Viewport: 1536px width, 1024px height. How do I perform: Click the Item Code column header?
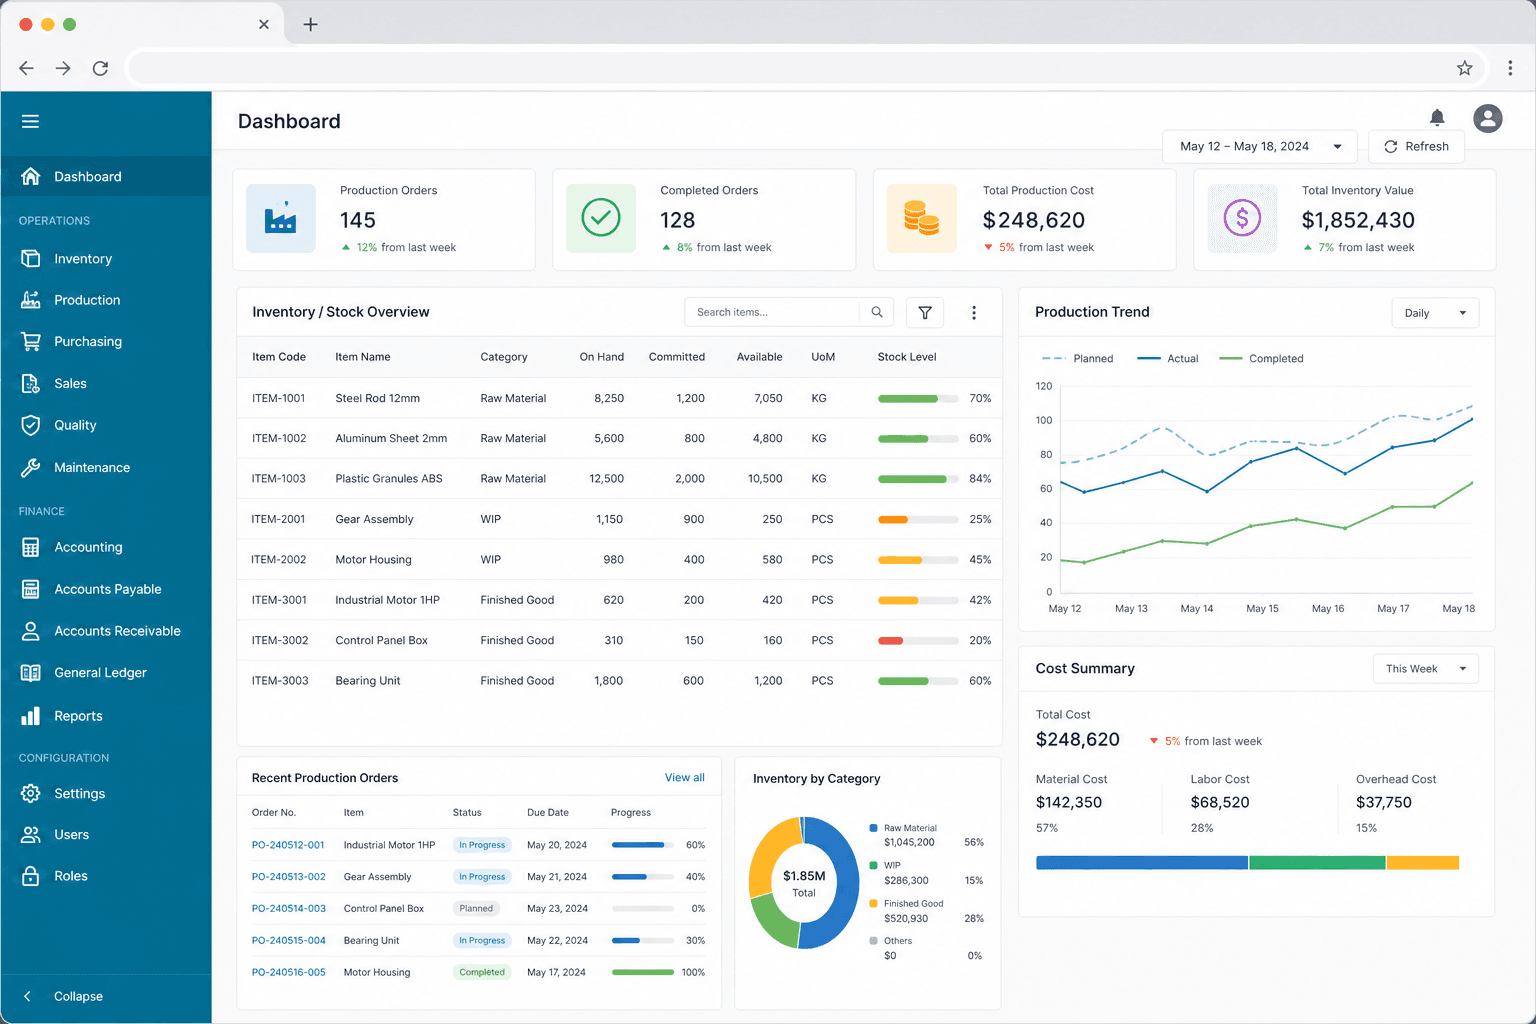point(279,357)
